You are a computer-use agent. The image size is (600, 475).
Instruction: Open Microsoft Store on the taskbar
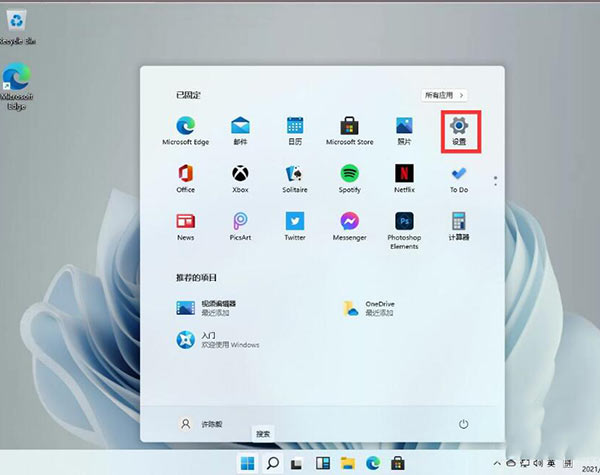[398, 464]
